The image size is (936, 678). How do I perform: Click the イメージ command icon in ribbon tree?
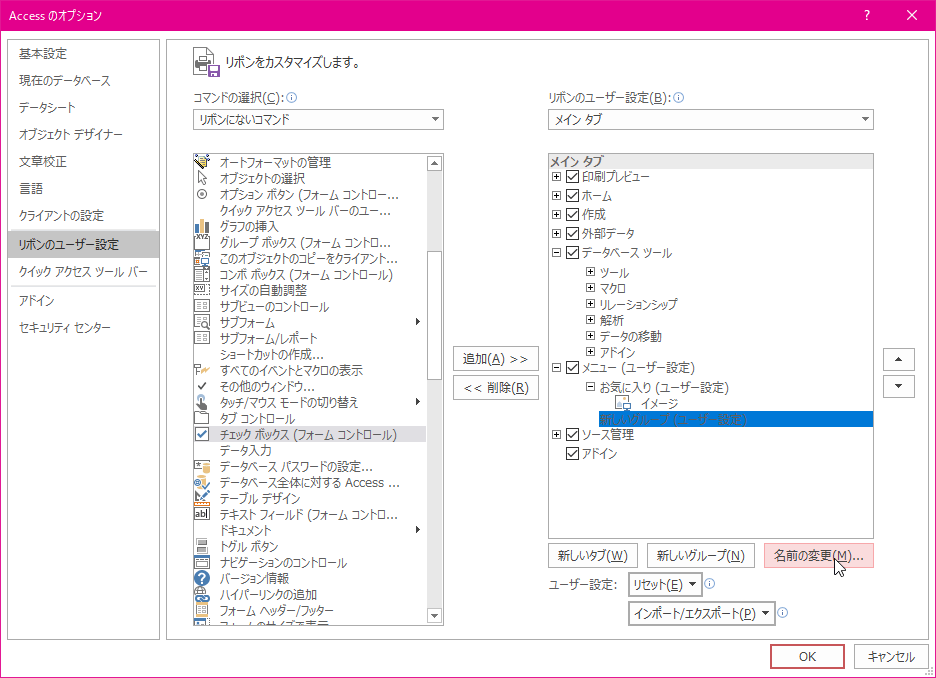[623, 403]
